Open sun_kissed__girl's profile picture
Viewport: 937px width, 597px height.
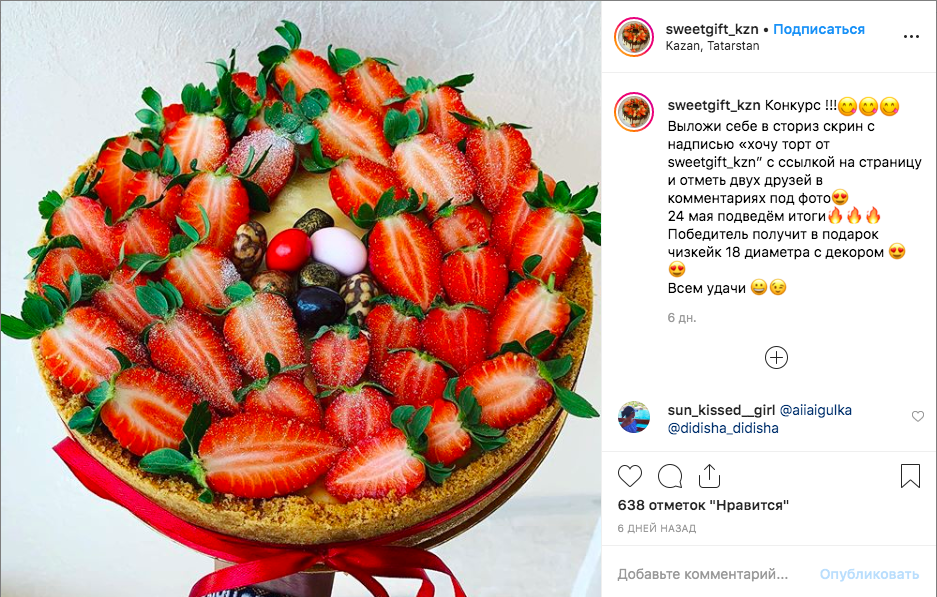pos(633,417)
